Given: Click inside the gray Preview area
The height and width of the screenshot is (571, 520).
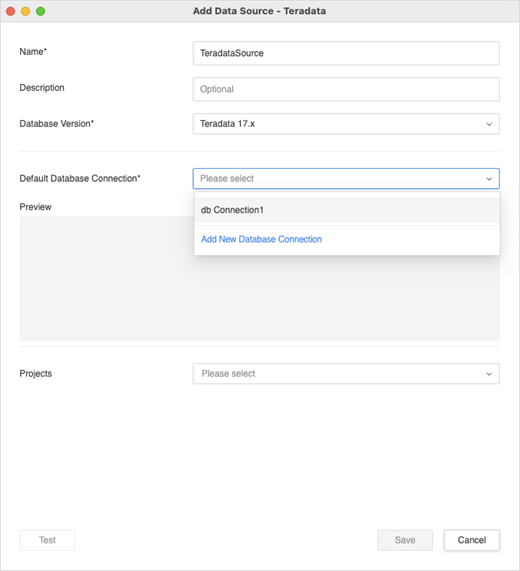Looking at the screenshot, I should click(106, 279).
